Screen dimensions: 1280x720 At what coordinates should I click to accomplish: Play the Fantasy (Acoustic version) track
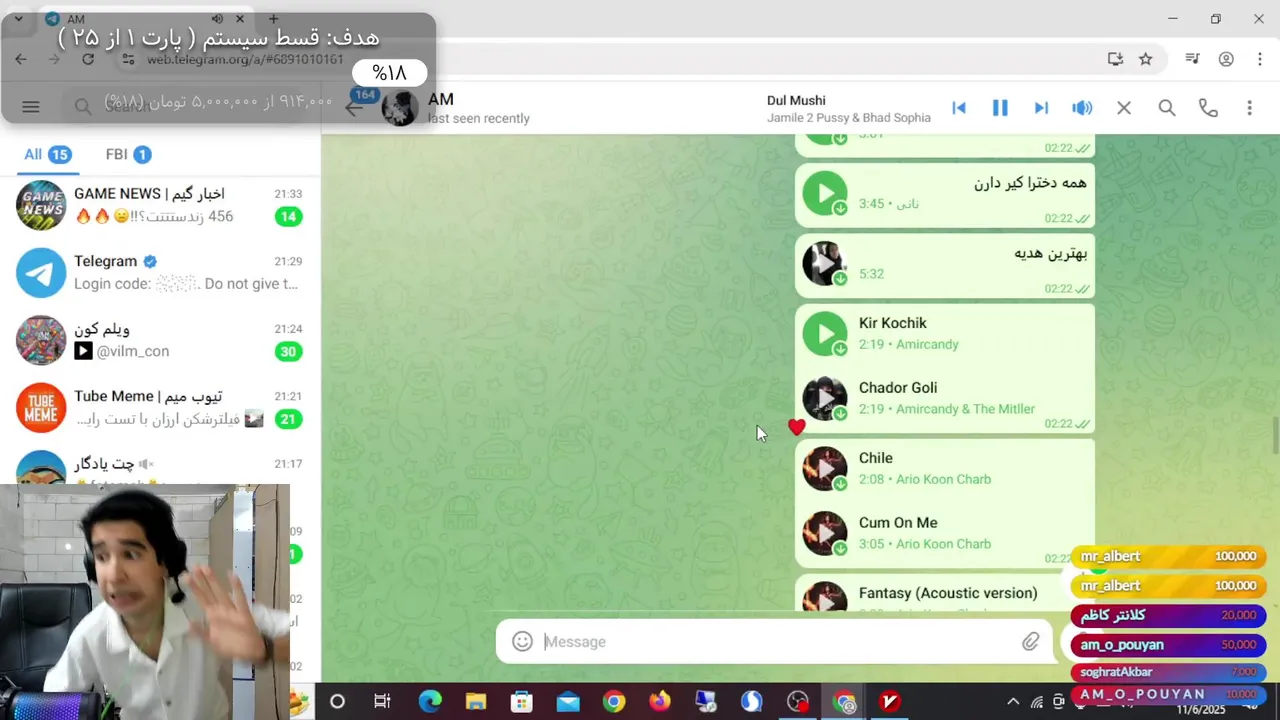pos(824,598)
